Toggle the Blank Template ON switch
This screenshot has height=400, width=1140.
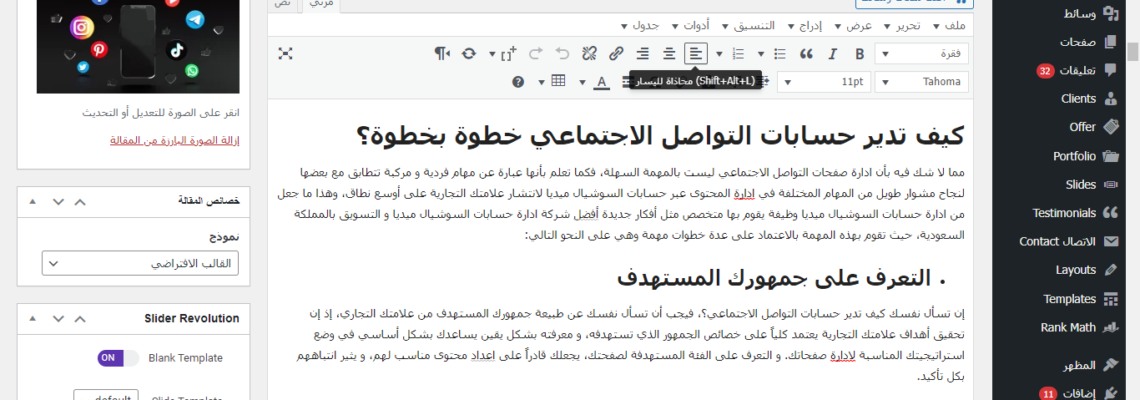click(x=118, y=358)
